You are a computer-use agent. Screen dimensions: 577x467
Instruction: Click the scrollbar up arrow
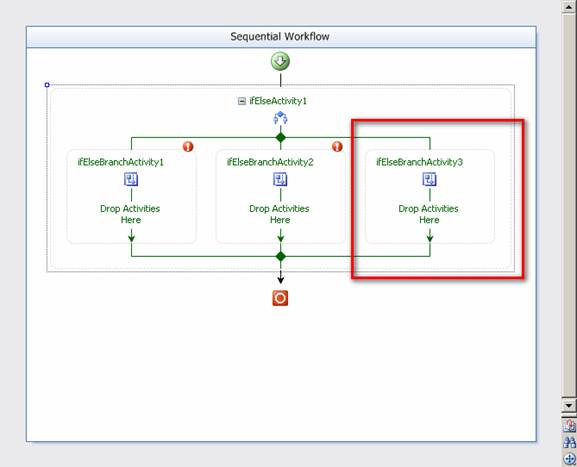[569, 7]
